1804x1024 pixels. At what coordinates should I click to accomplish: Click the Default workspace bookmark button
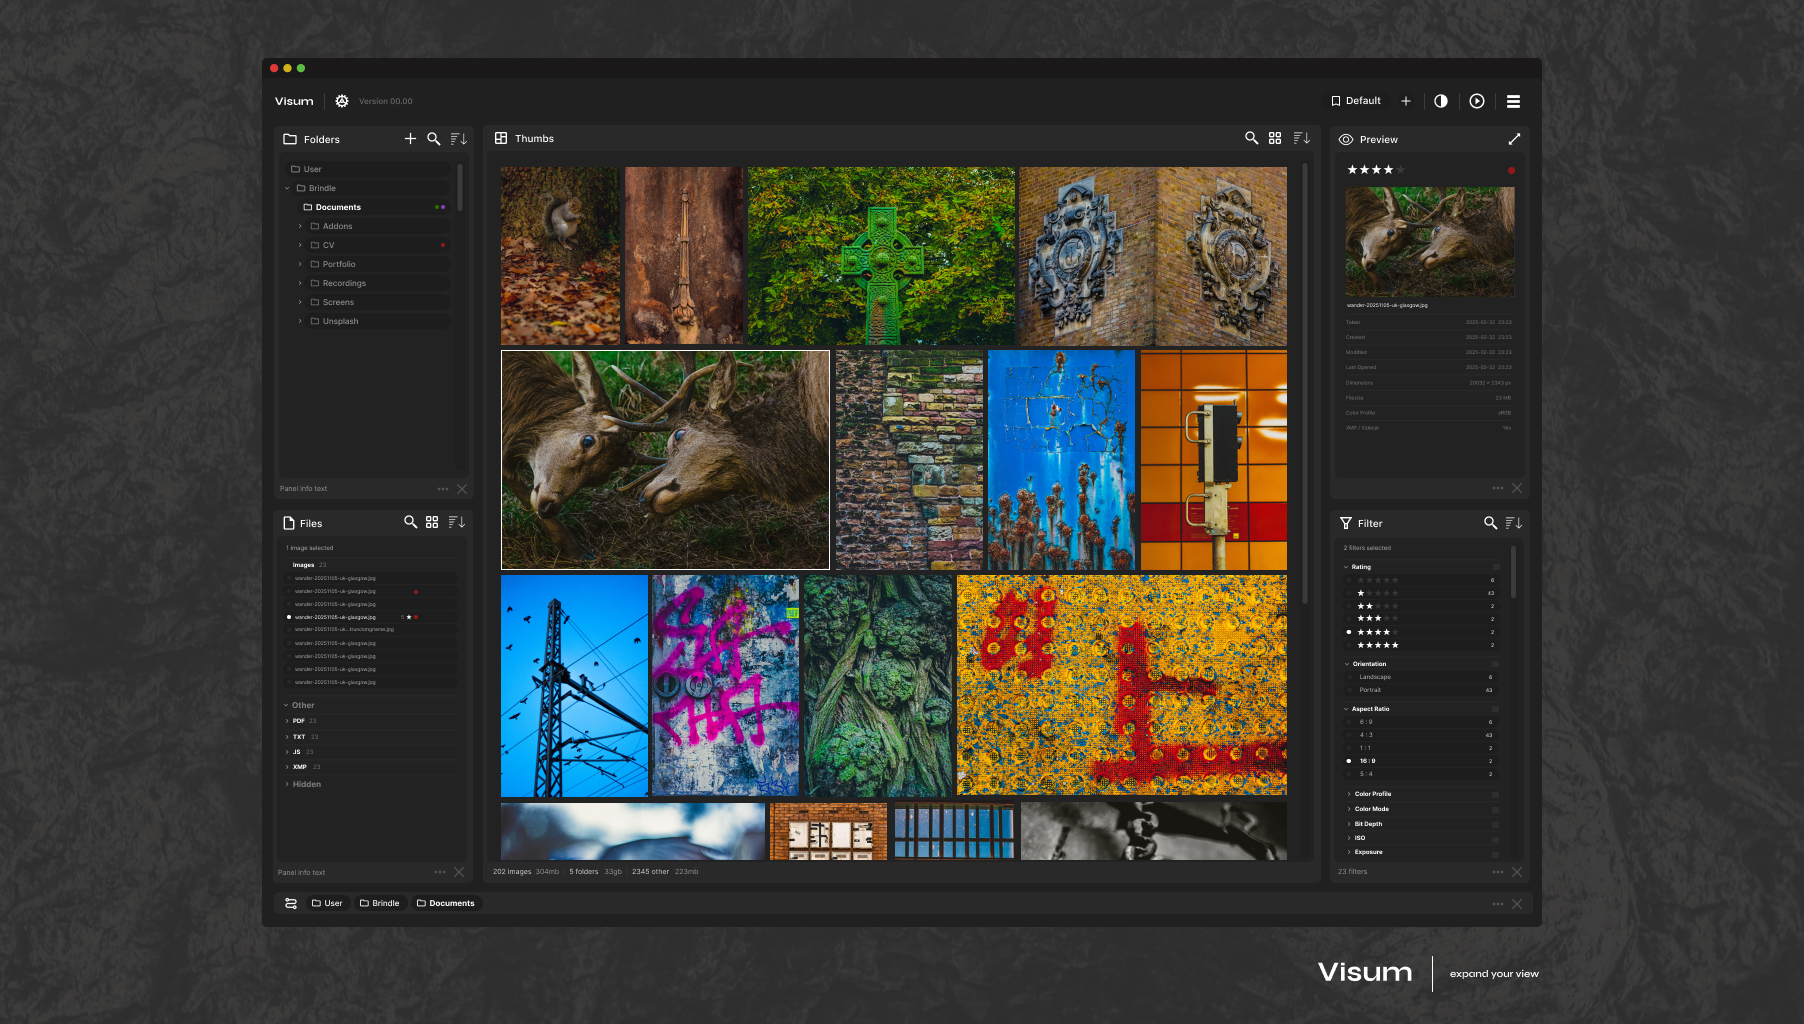pyautogui.click(x=1355, y=101)
